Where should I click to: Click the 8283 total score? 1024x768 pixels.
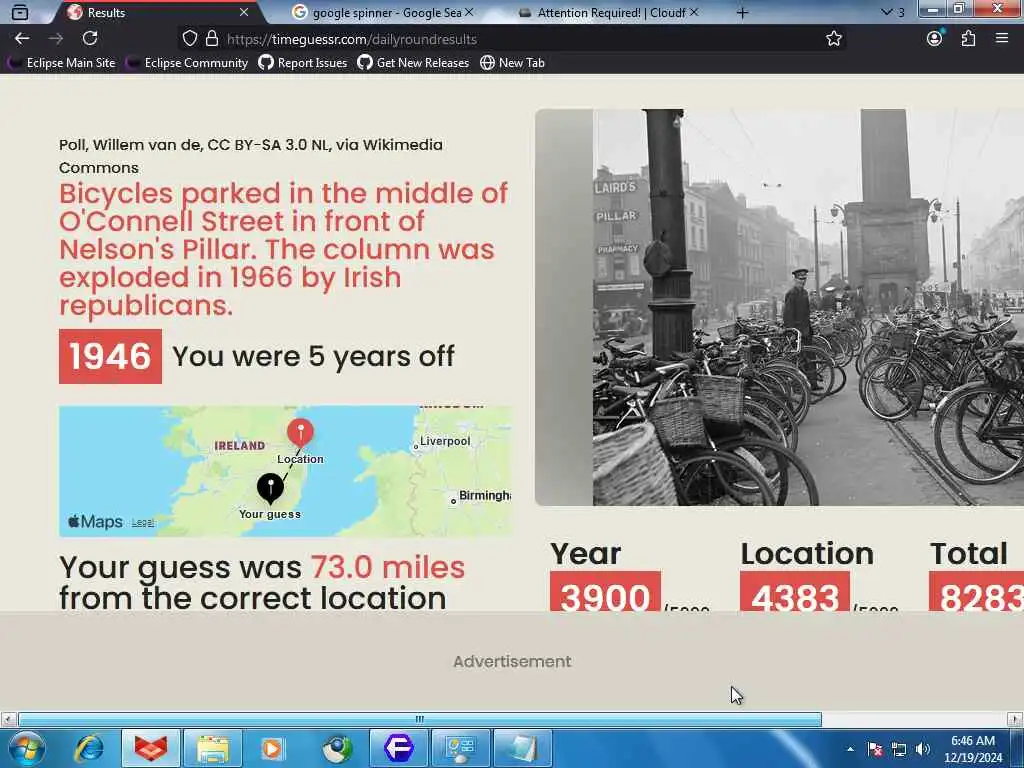(976, 592)
